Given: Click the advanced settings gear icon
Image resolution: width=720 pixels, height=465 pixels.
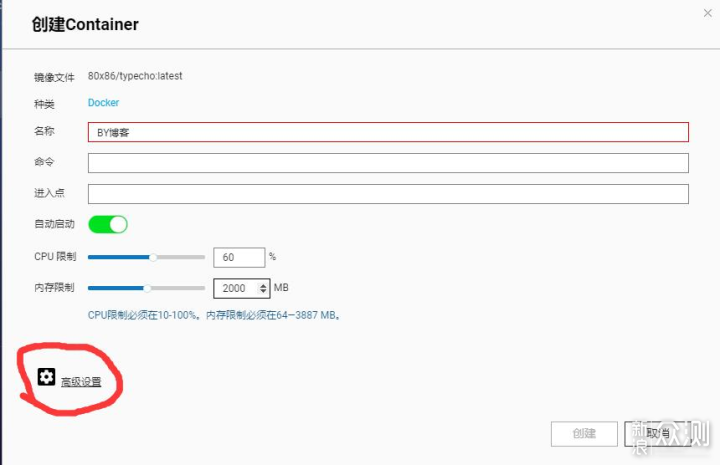Looking at the screenshot, I should (46, 377).
